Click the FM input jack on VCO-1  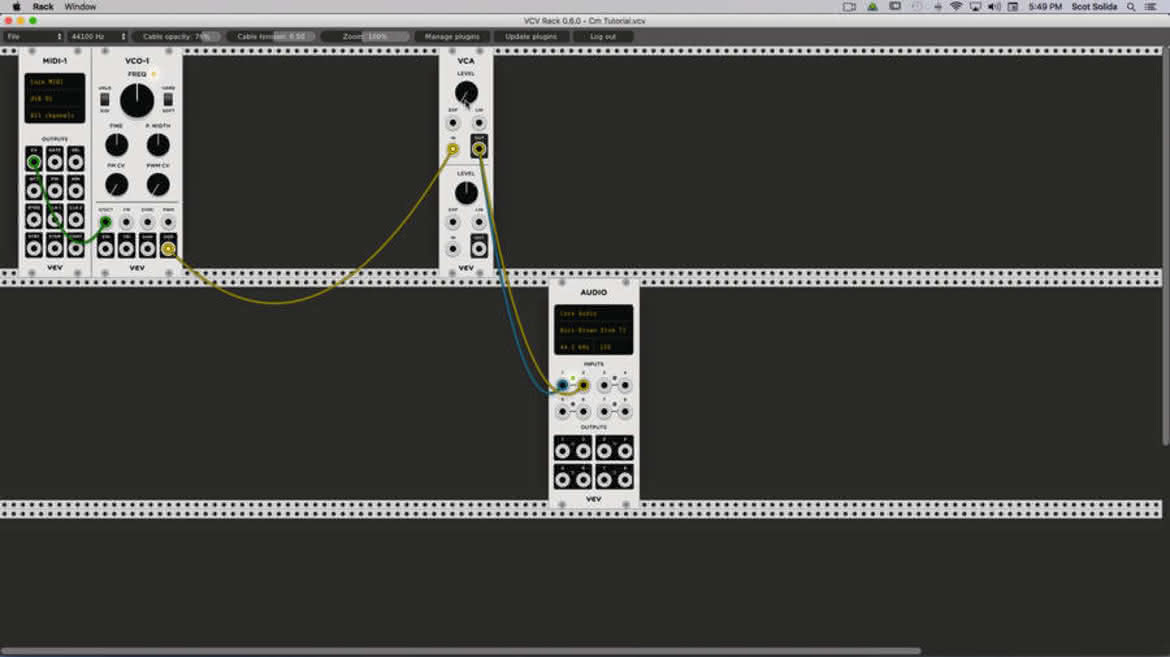click(x=126, y=222)
